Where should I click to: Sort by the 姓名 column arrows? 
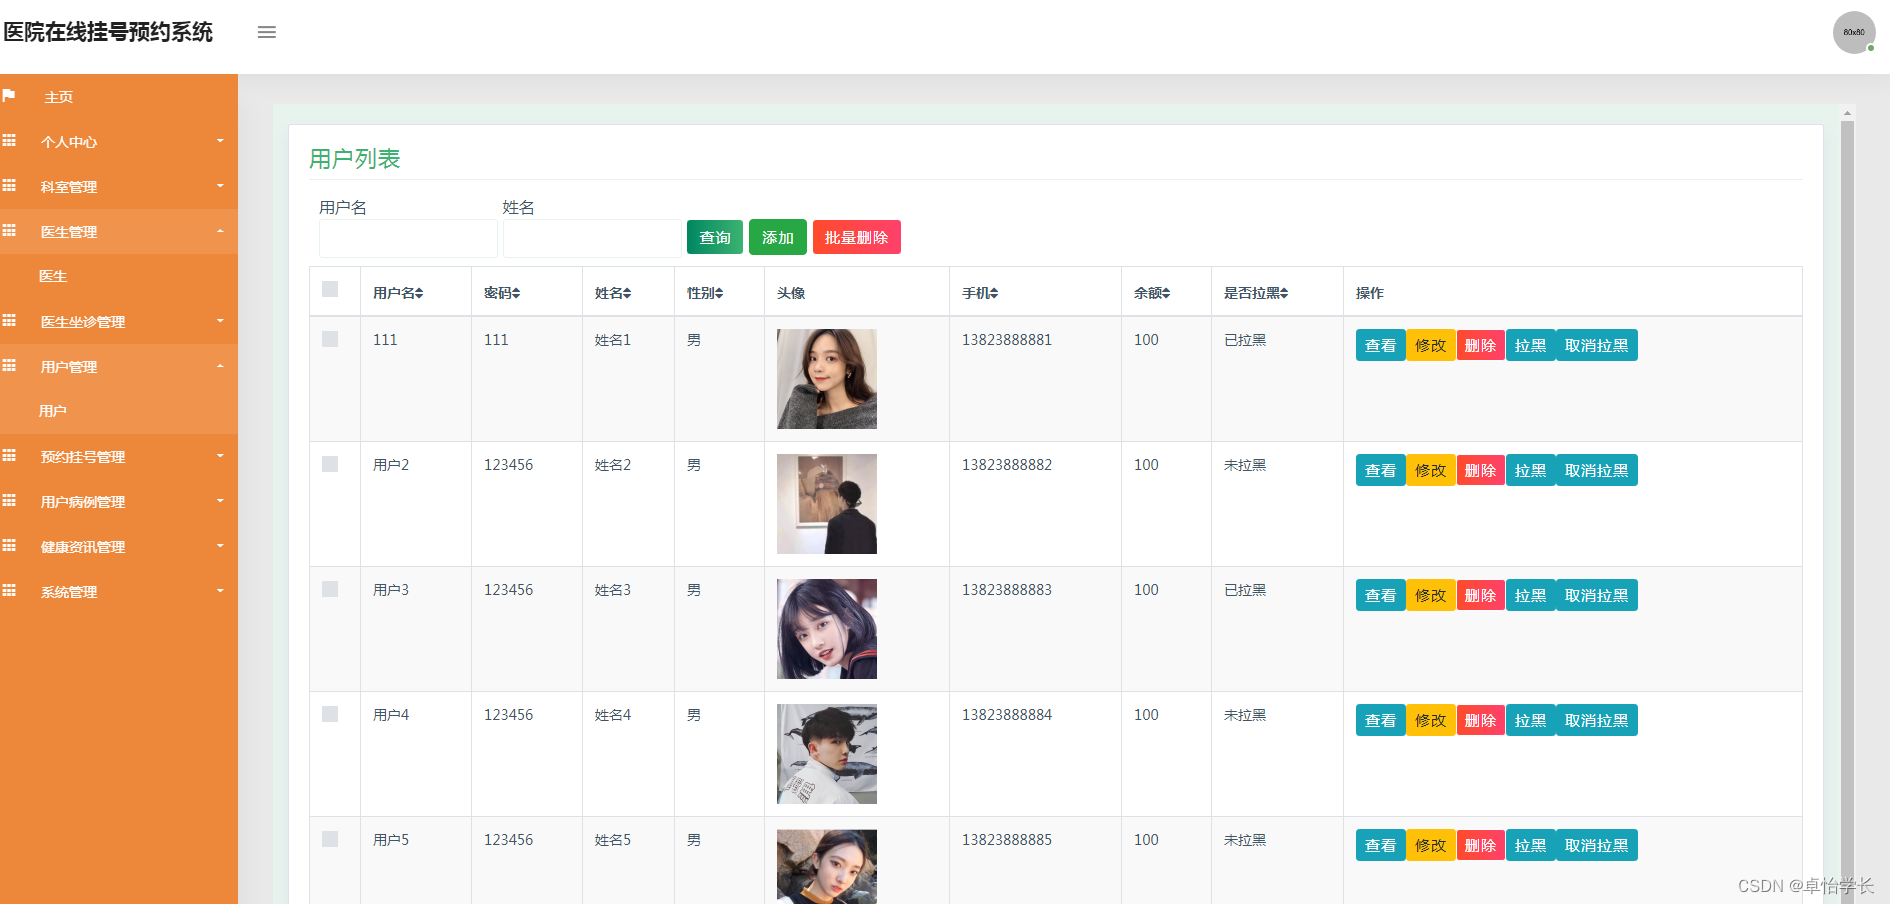pos(627,293)
